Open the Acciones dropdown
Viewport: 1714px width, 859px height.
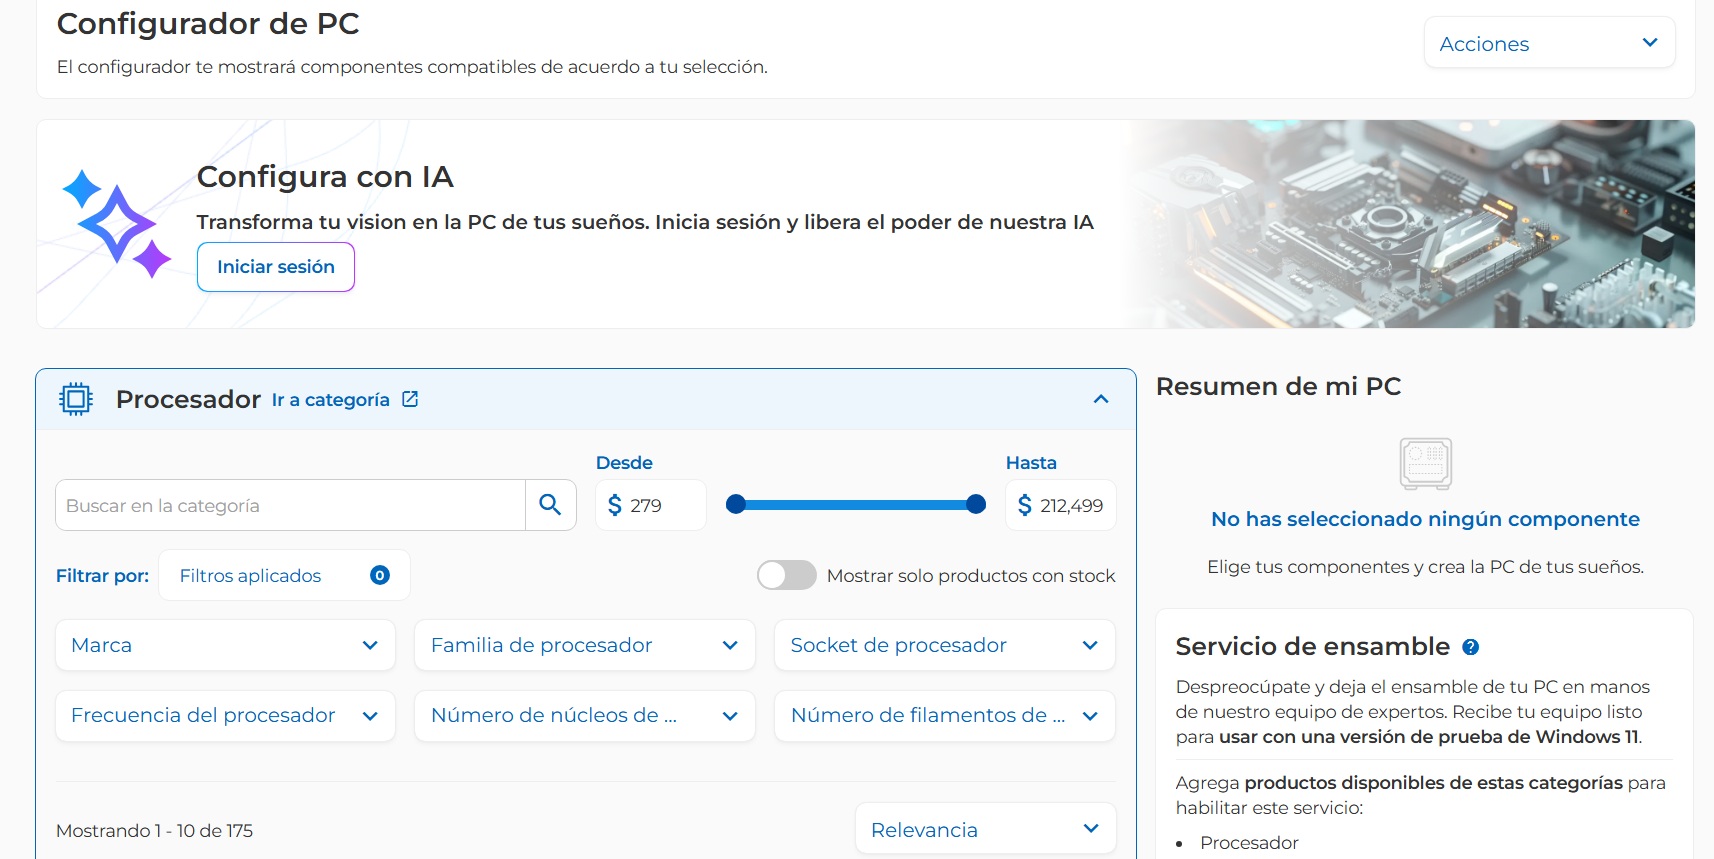coord(1548,43)
